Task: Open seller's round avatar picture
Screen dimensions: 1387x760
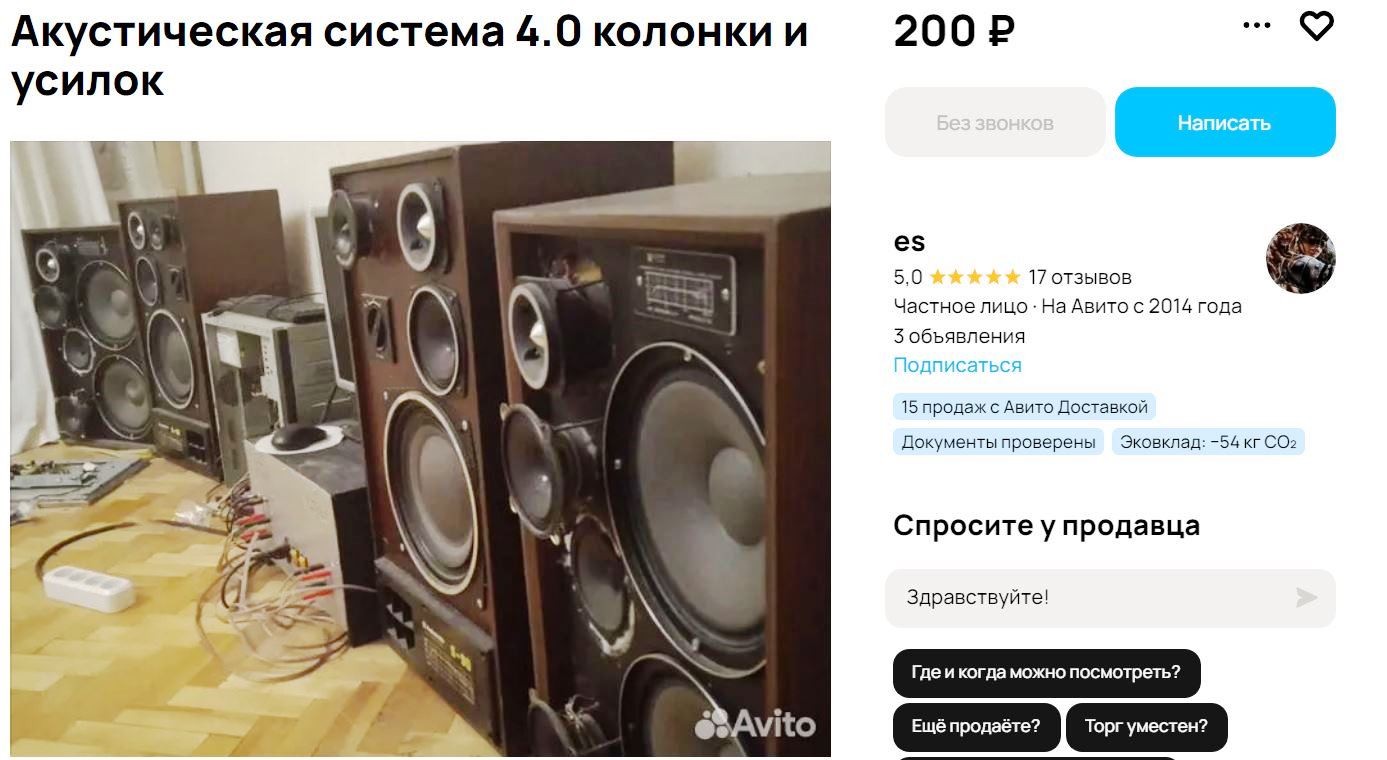Action: click(x=1300, y=258)
